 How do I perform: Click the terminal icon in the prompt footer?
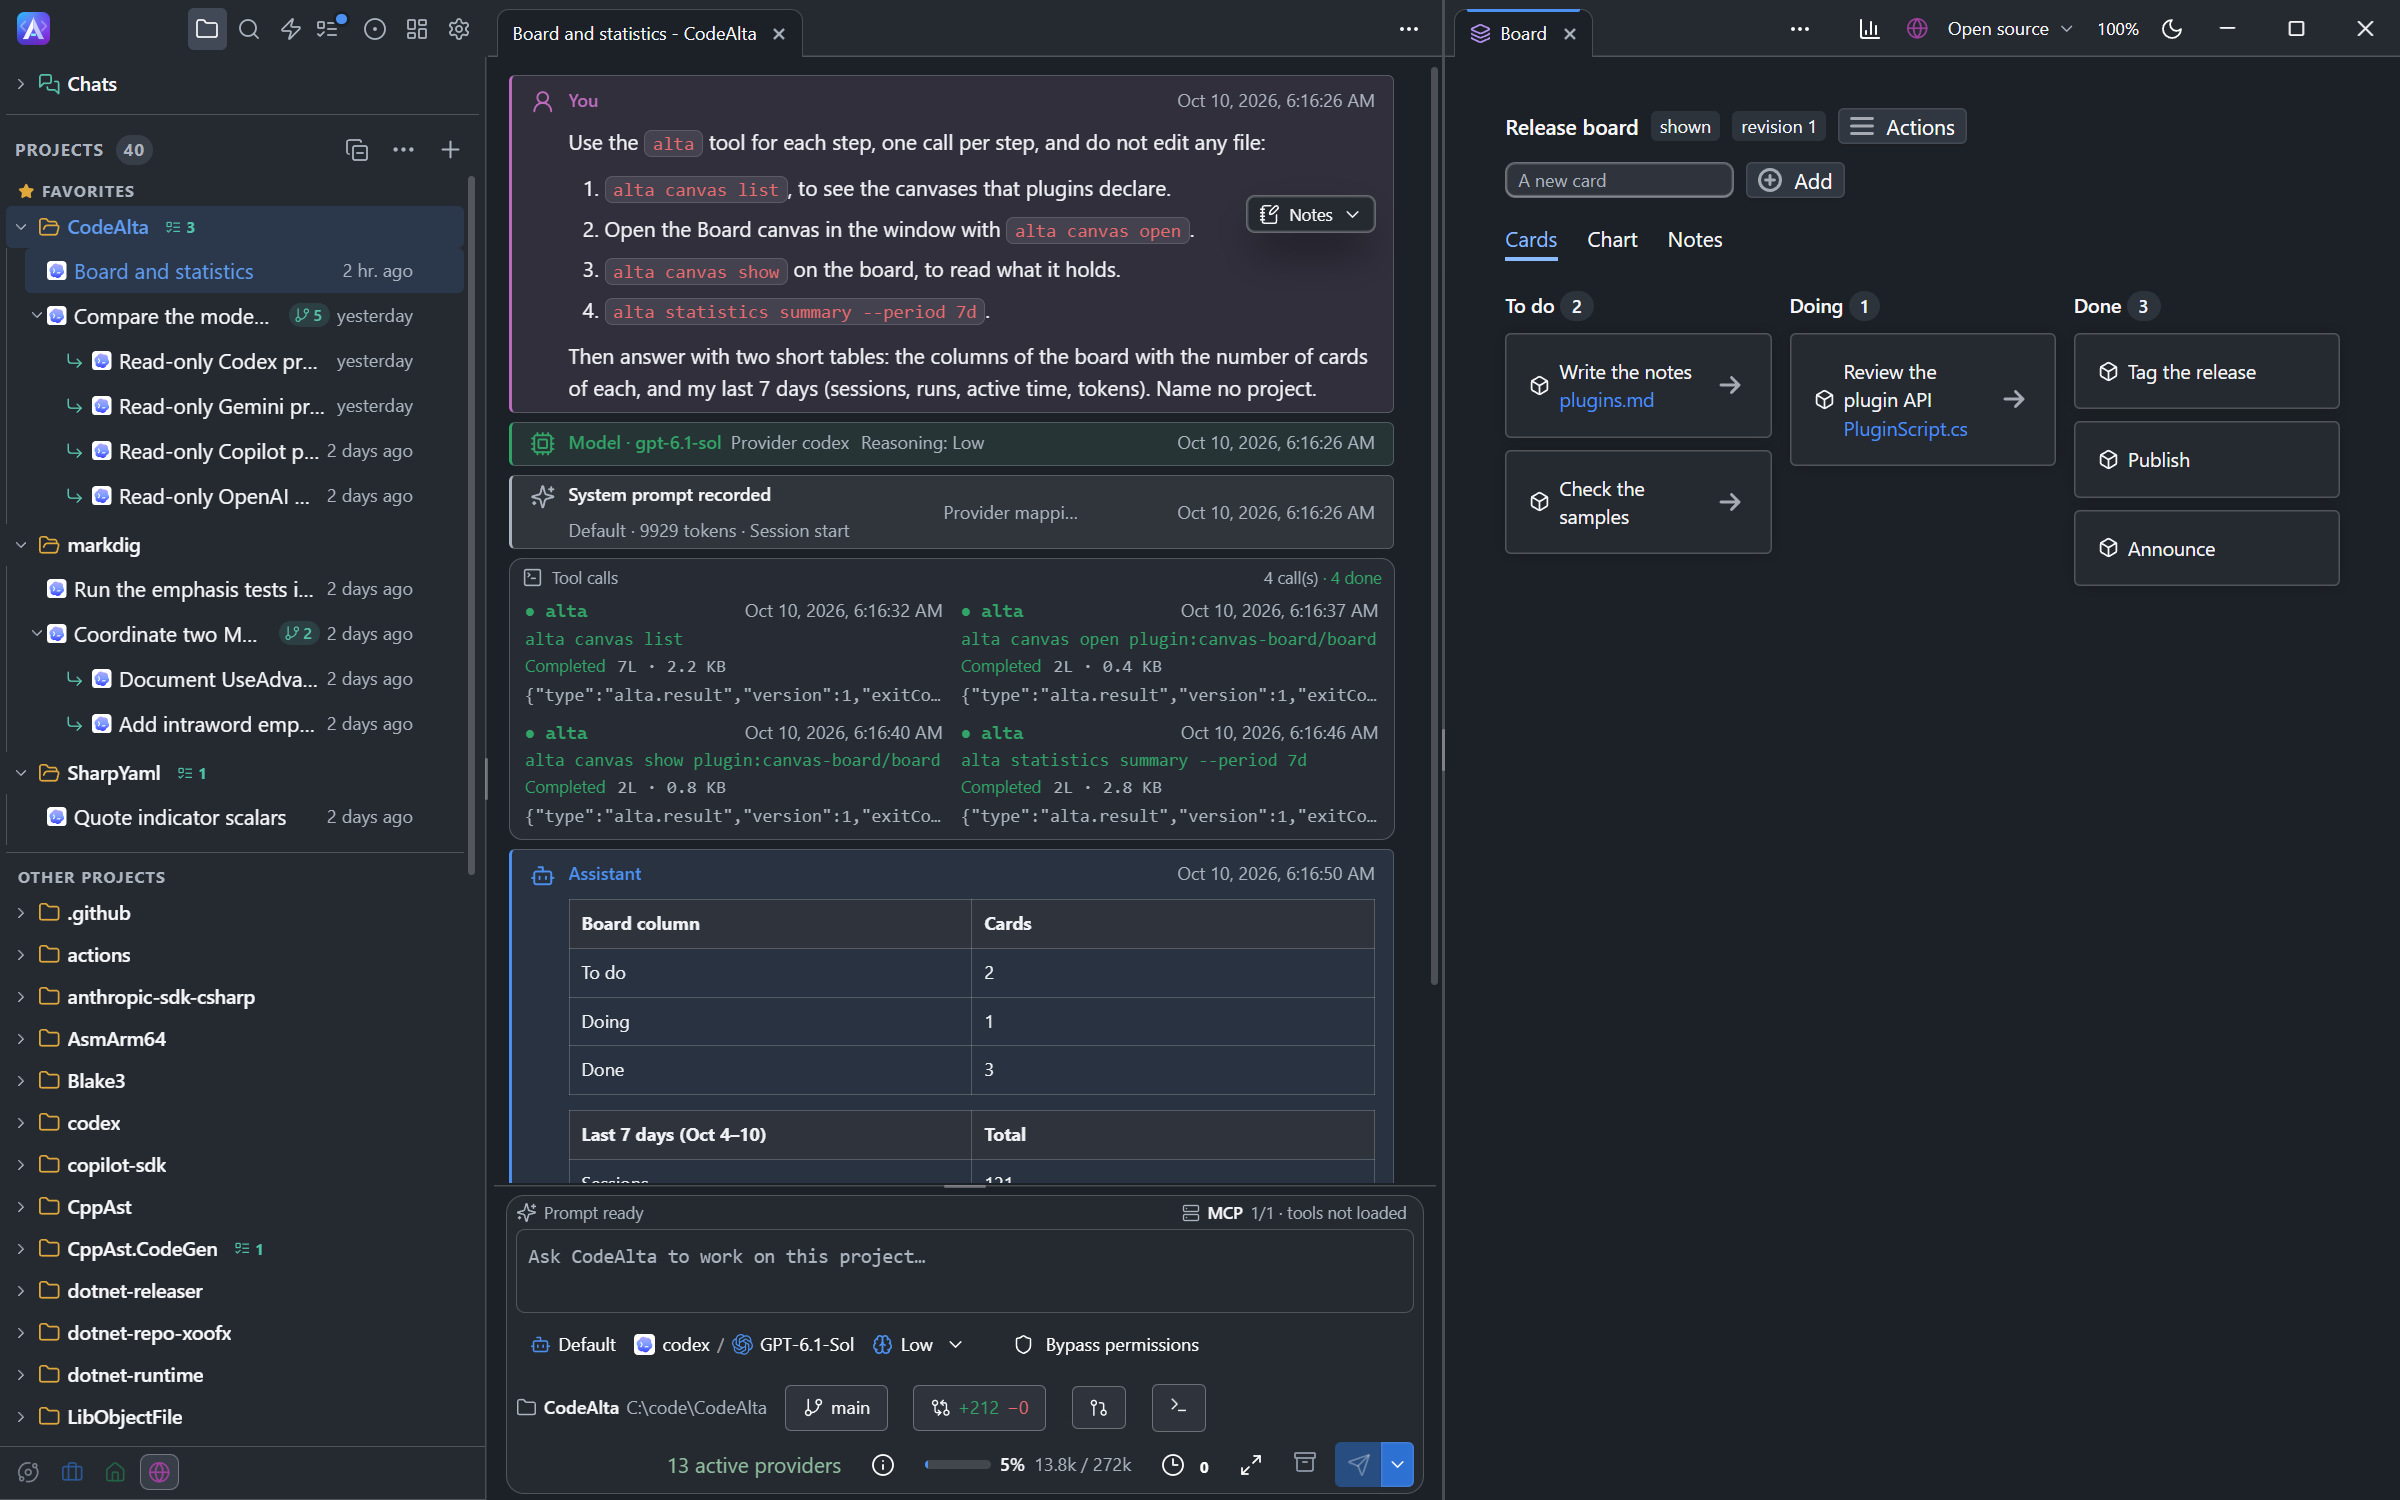1178,1407
